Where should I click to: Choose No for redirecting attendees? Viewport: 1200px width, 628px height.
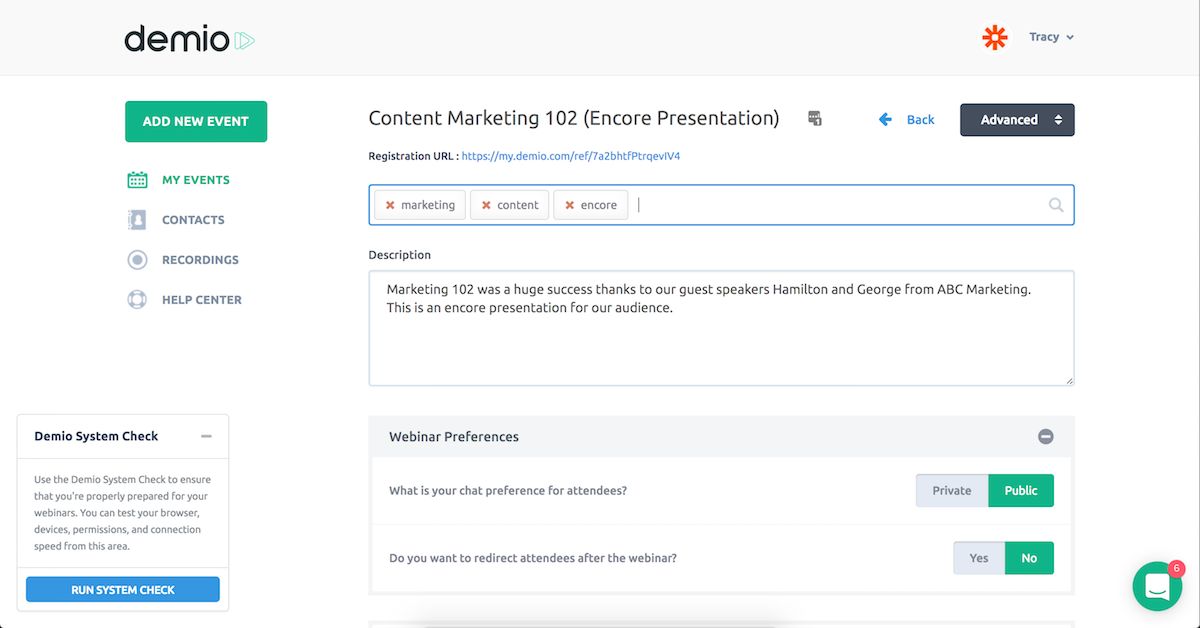tap(1029, 558)
